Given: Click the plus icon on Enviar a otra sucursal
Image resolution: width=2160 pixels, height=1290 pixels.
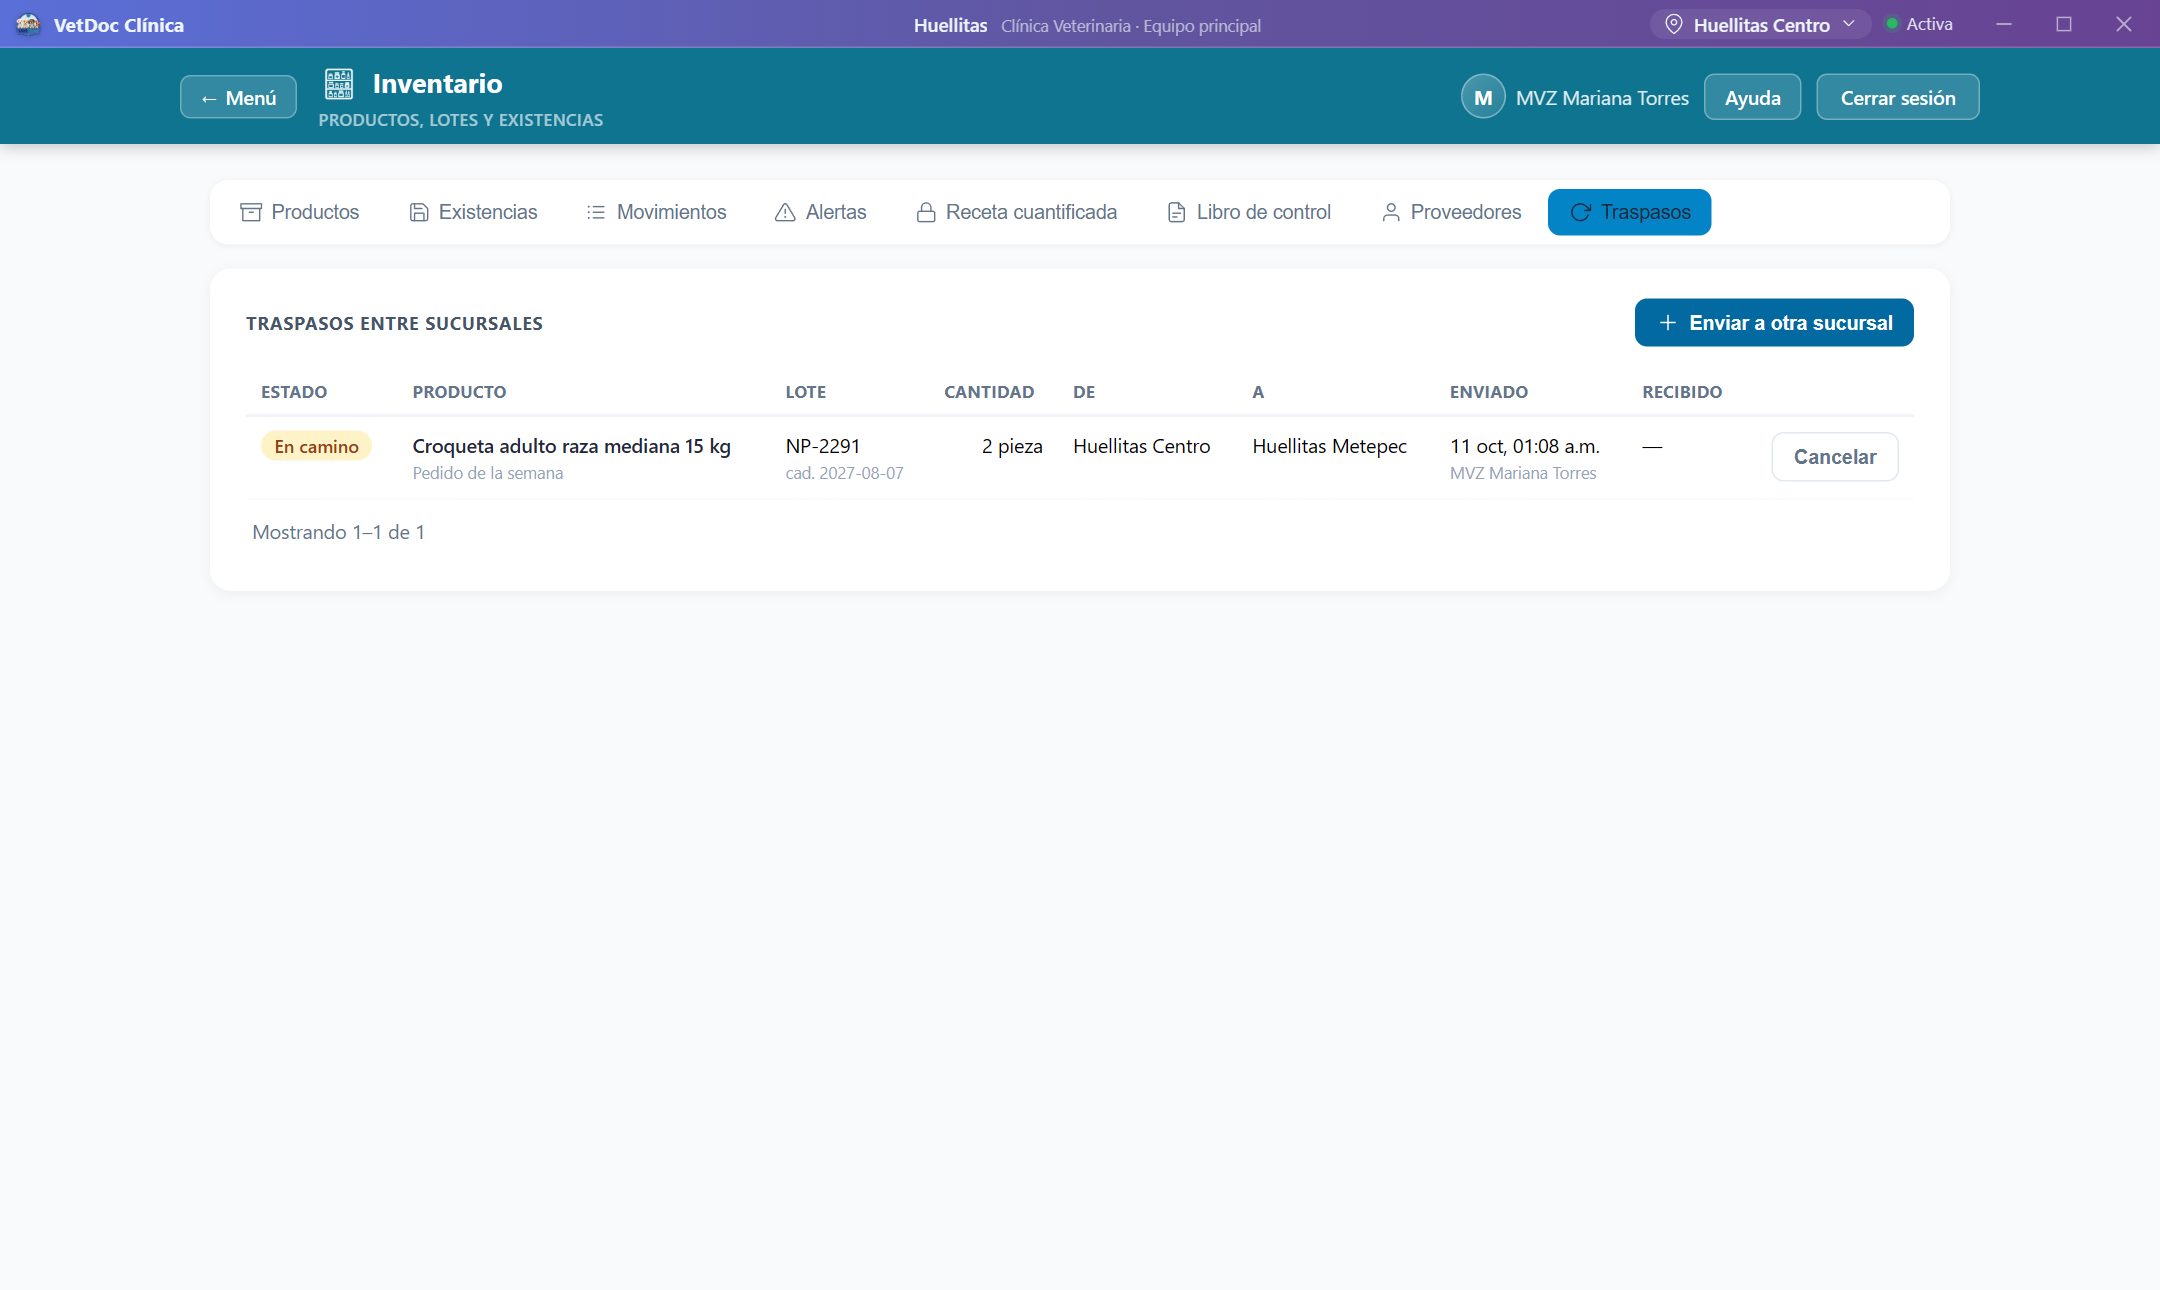Looking at the screenshot, I should (1667, 323).
